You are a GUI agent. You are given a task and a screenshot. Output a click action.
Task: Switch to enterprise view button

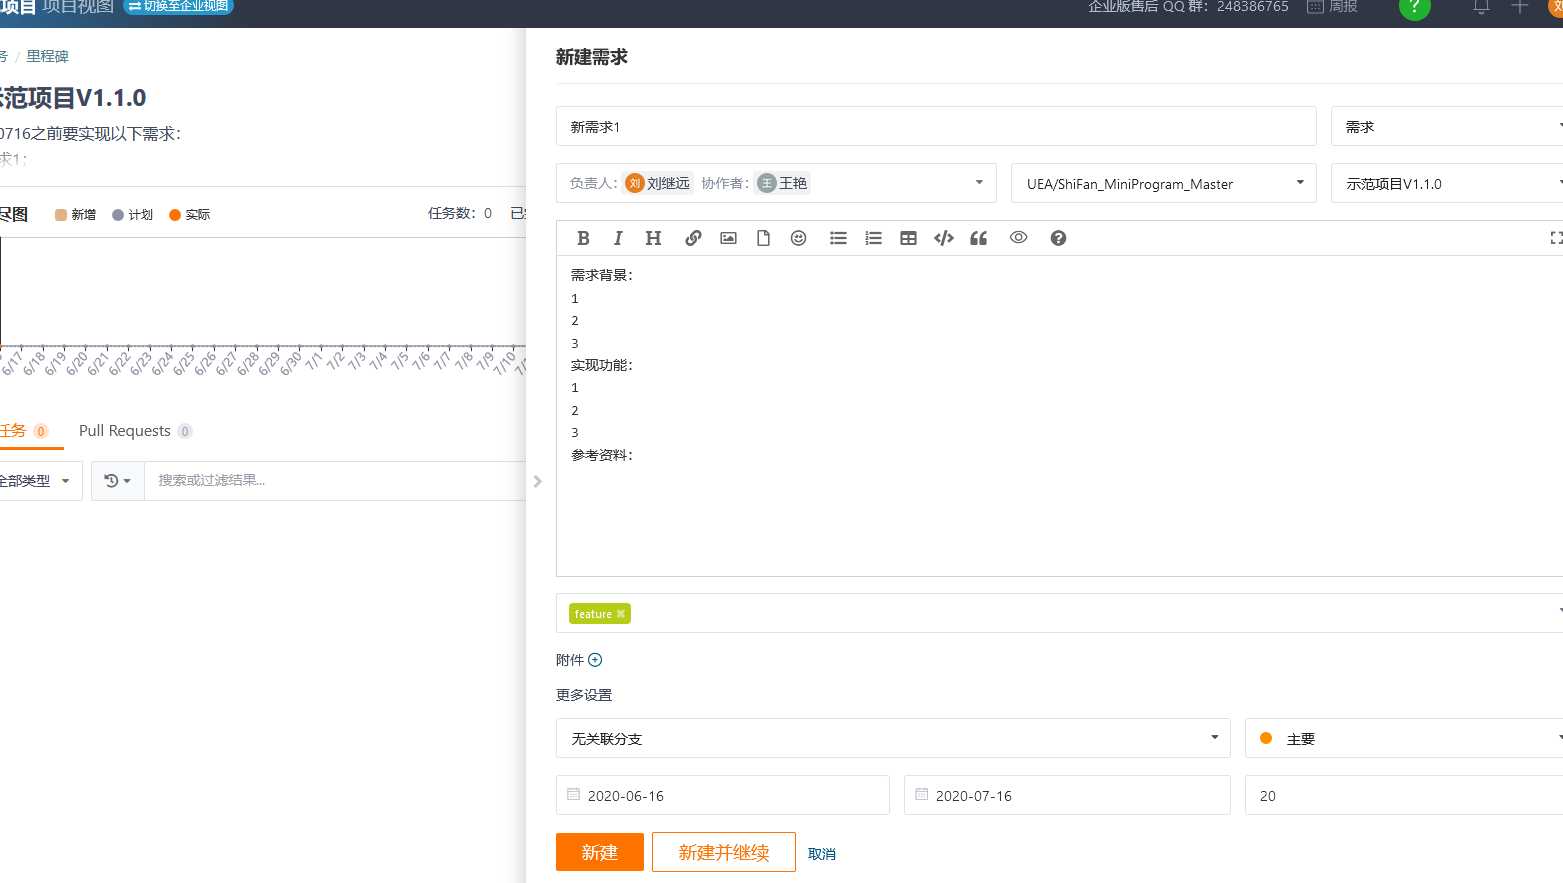178,7
